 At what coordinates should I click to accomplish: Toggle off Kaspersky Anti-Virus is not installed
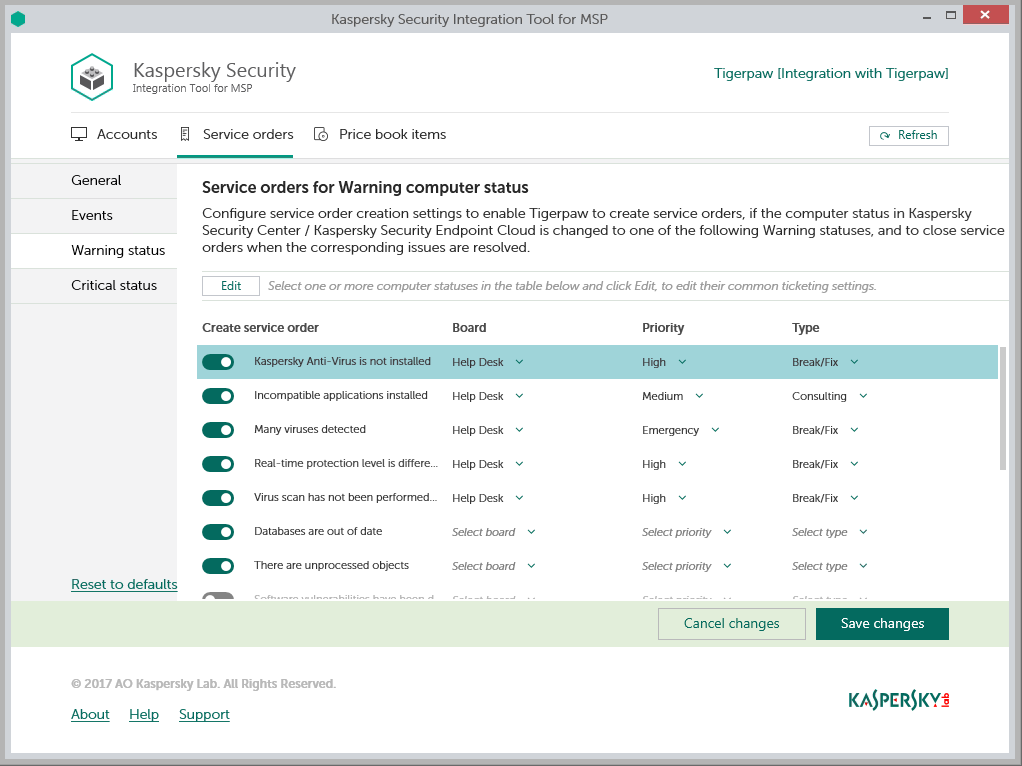point(218,362)
